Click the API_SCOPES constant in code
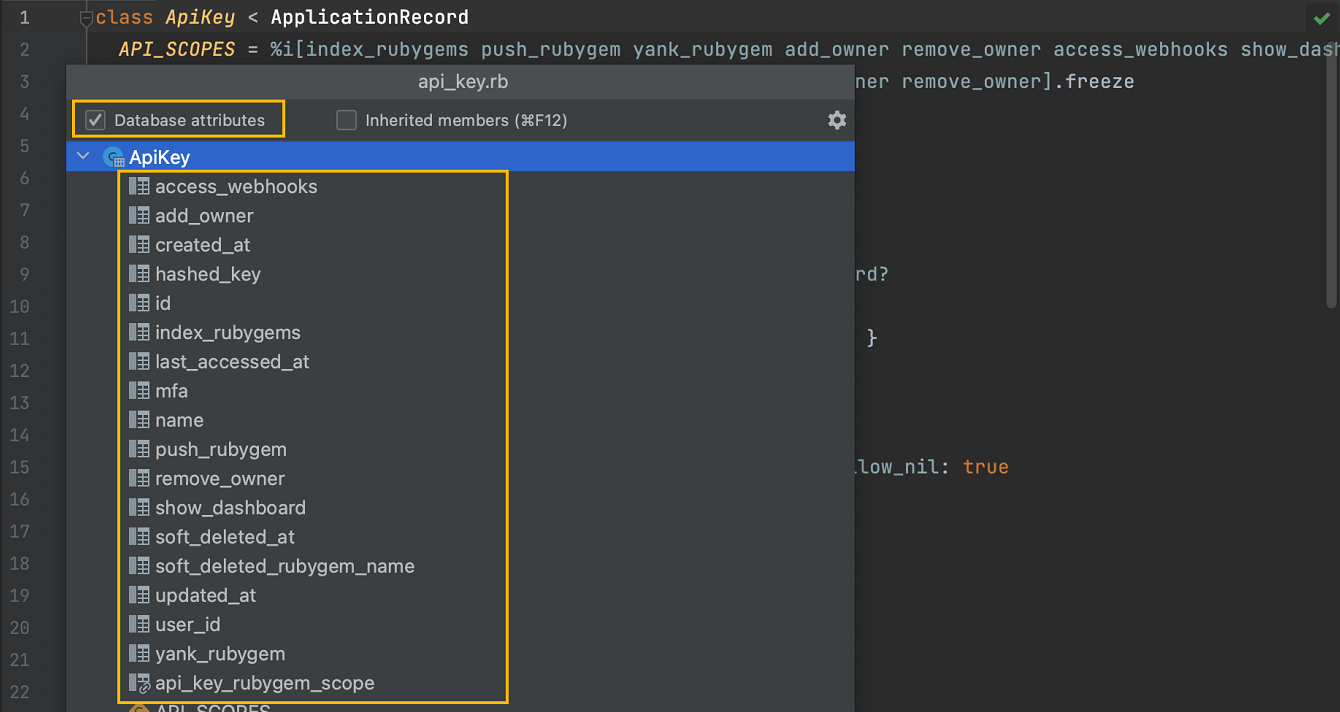 pyautogui.click(x=177, y=50)
